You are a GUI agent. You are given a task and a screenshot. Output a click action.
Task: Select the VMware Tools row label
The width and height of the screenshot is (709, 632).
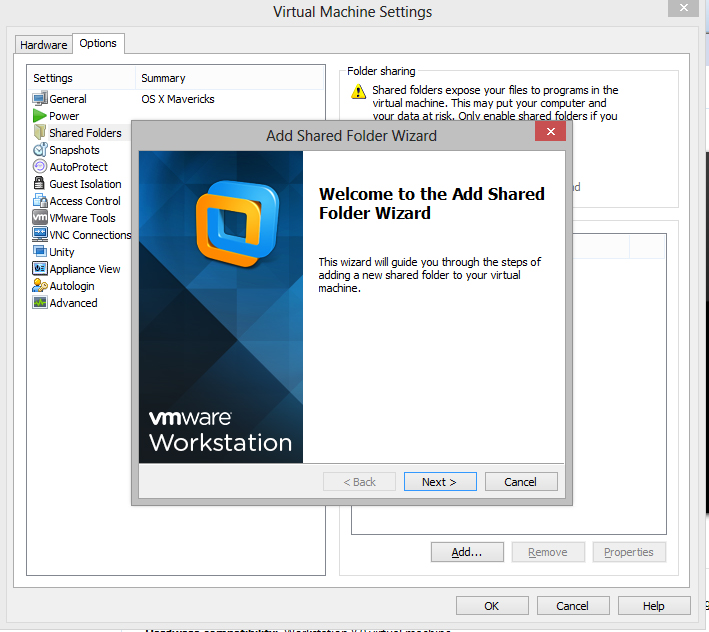tap(82, 218)
